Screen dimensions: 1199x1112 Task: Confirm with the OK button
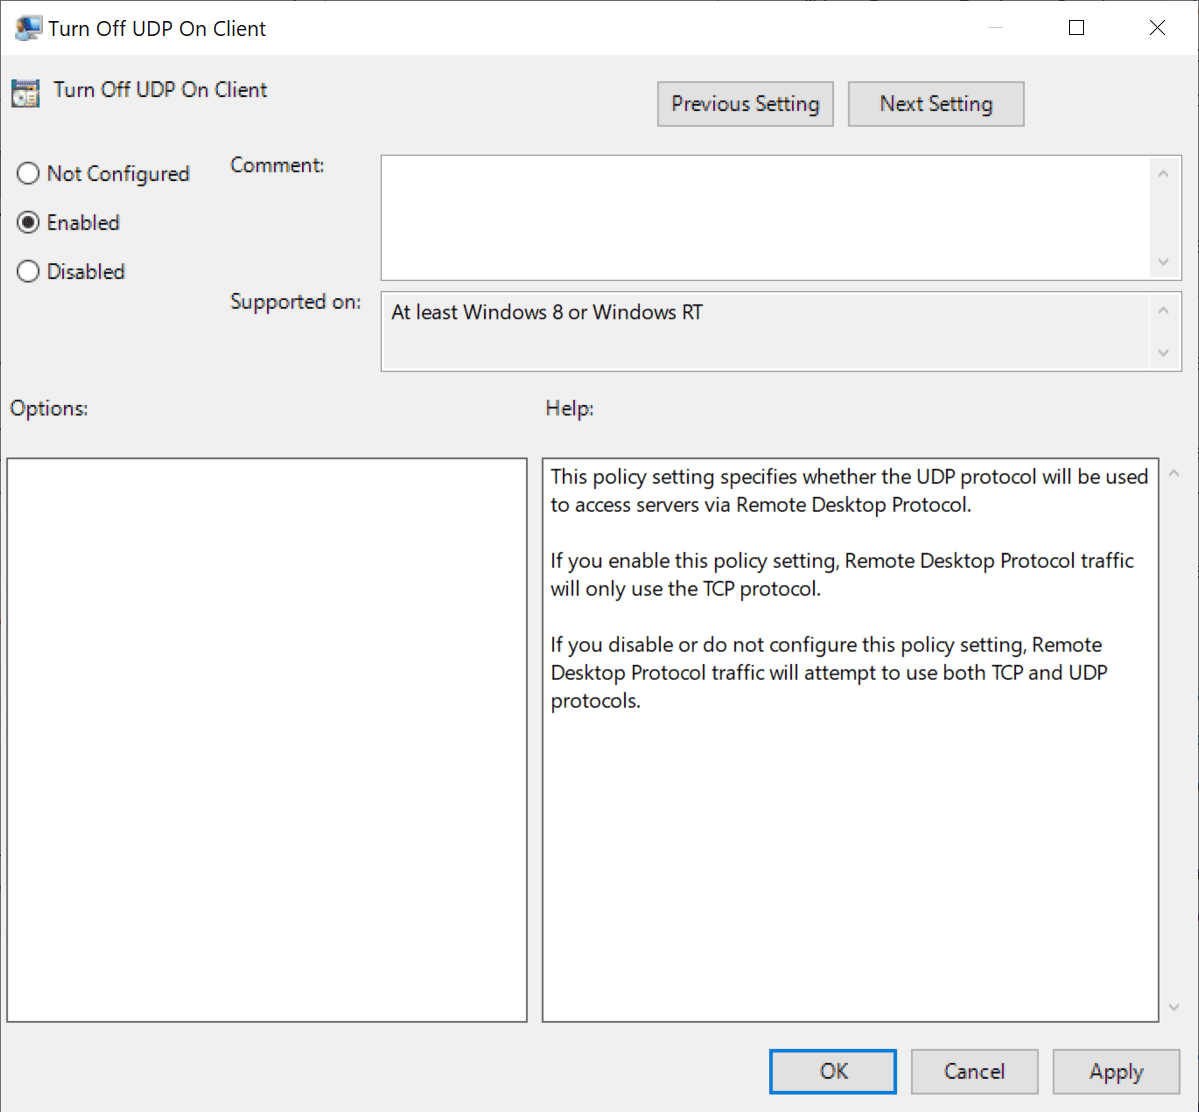pyautogui.click(x=833, y=1071)
